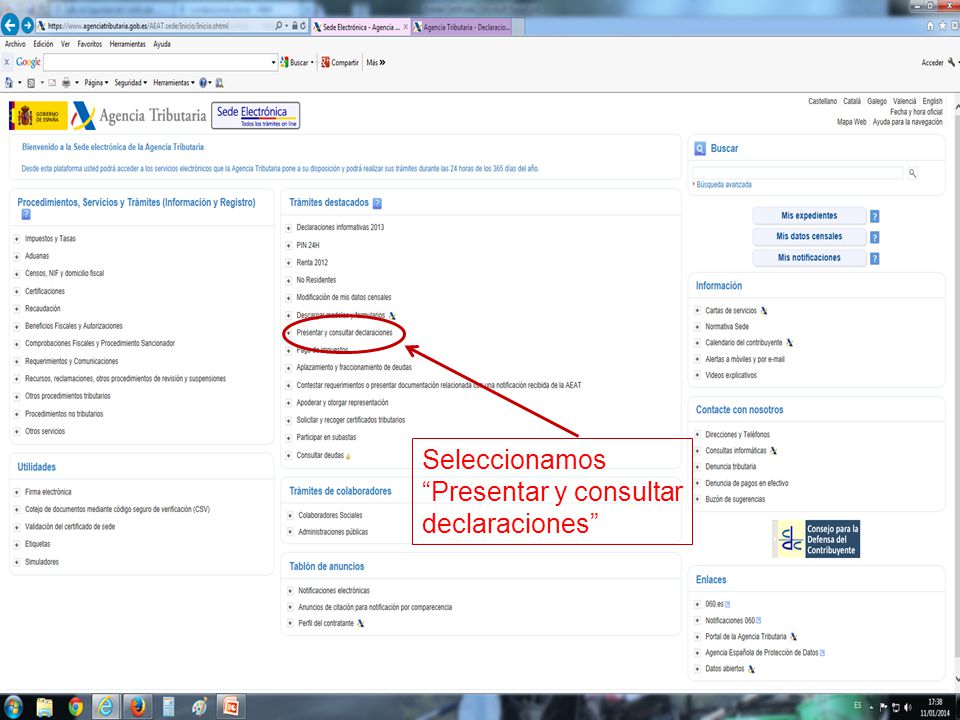Click the Google toolbar logo
The width and height of the screenshot is (960, 720).
tap(28, 62)
